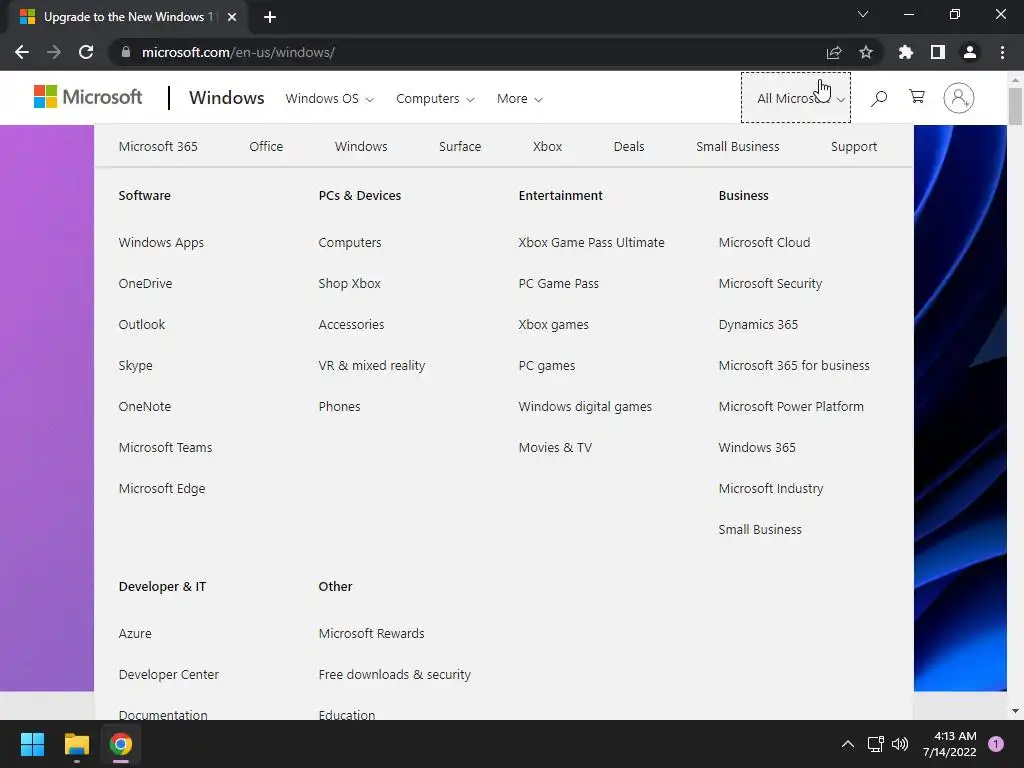Select Surface in the top menu
The height and width of the screenshot is (768, 1024).
pyautogui.click(x=460, y=146)
